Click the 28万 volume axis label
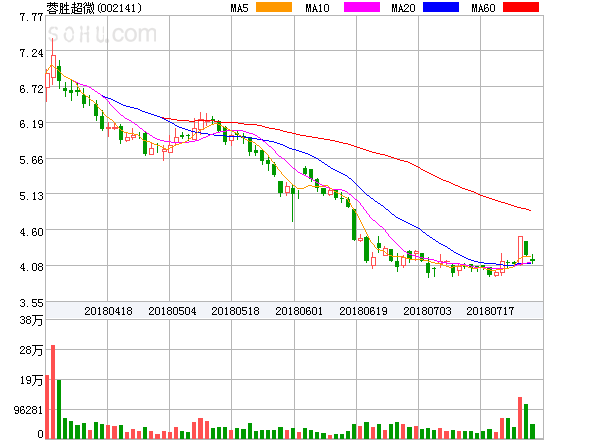600x440 pixels. tap(31, 350)
